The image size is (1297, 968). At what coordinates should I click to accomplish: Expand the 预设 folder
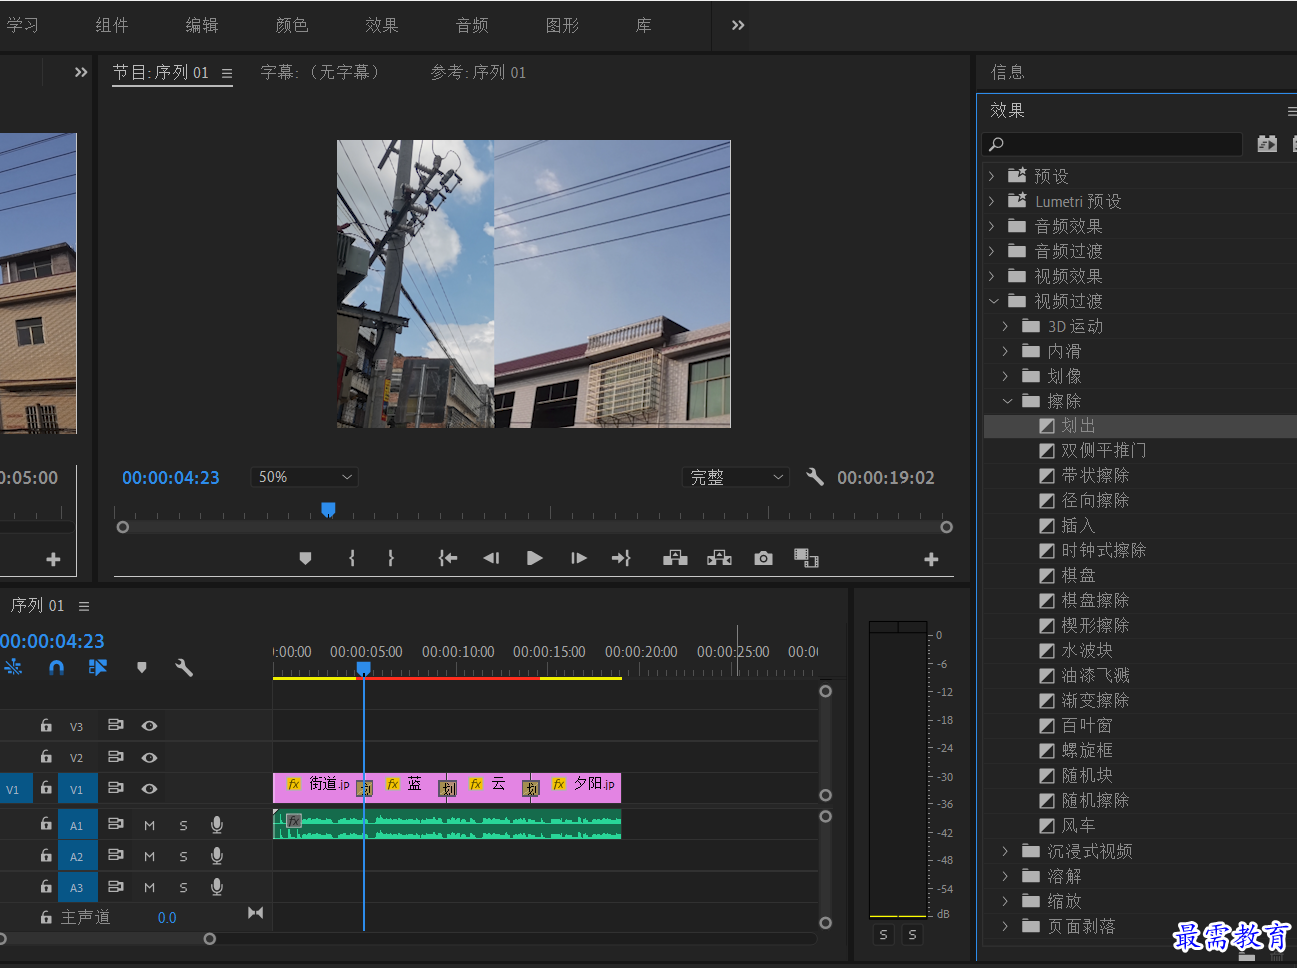(991, 176)
